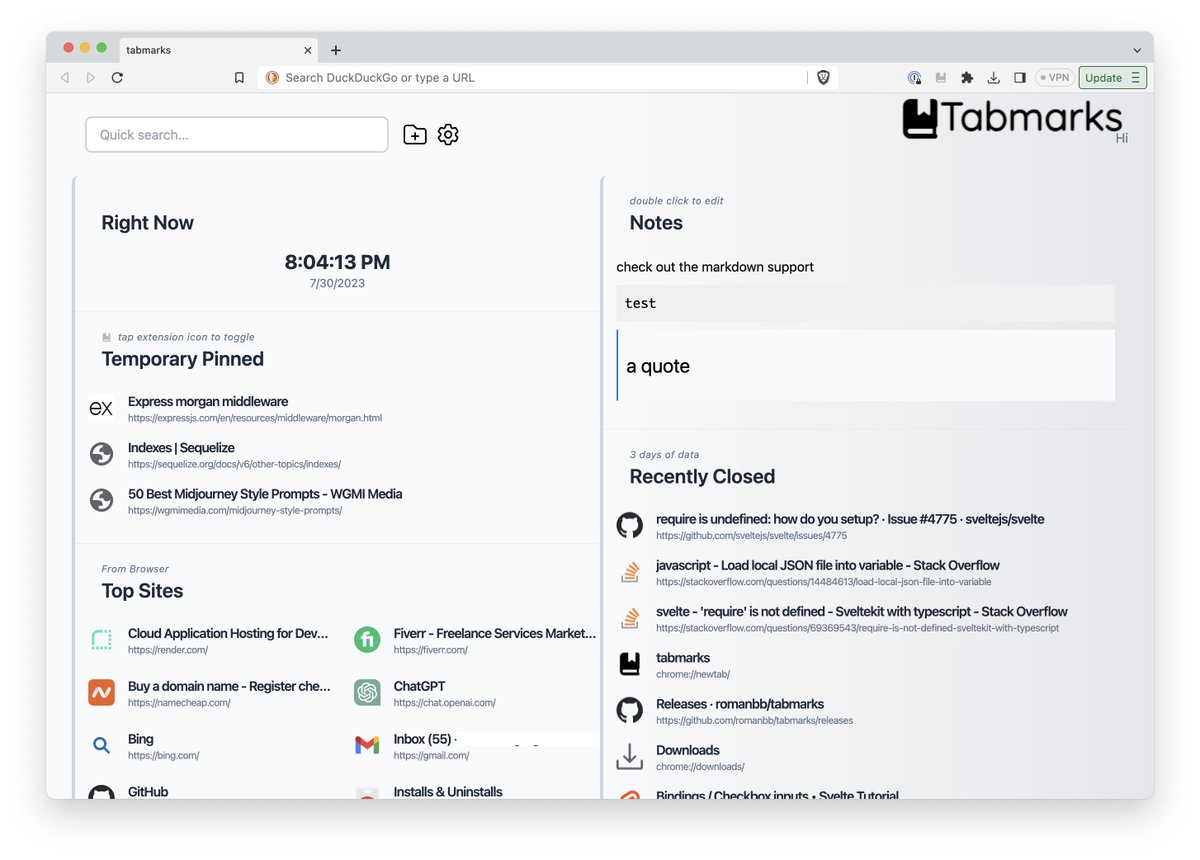Click the Render favicon in Top Sites
Viewport: 1200px width, 860px height.
point(101,640)
